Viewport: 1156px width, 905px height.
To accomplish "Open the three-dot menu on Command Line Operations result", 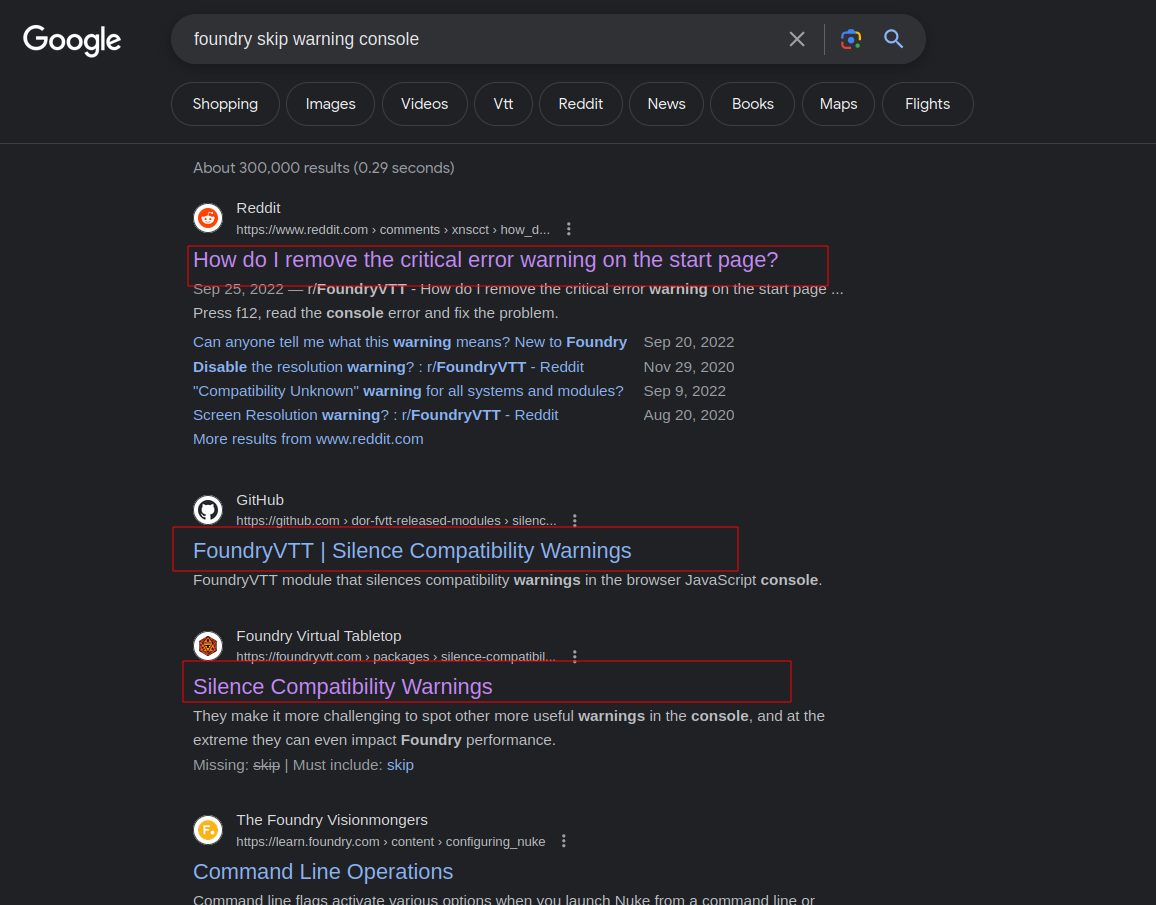I will (x=563, y=841).
